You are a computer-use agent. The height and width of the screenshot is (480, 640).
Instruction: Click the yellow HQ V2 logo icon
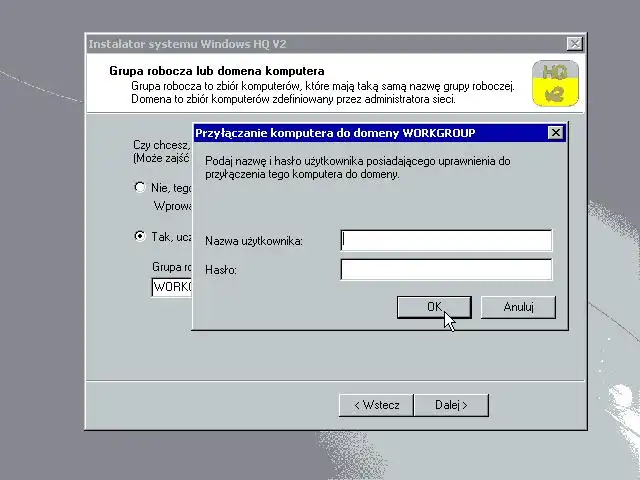[555, 83]
